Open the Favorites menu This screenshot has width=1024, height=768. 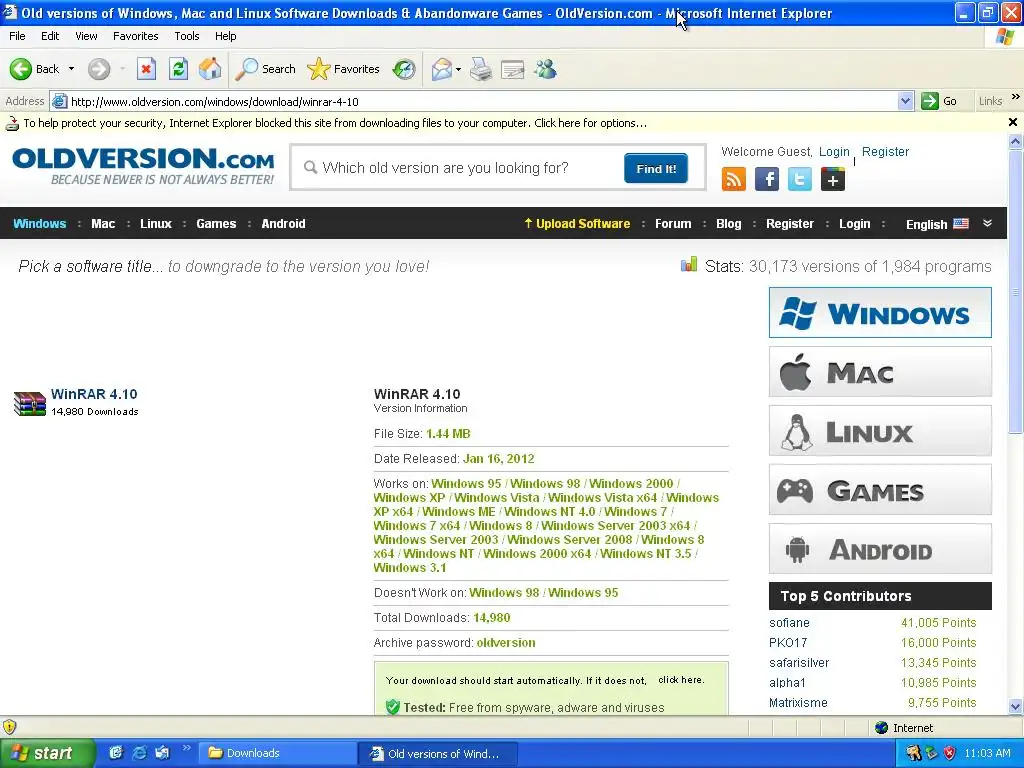coord(135,36)
